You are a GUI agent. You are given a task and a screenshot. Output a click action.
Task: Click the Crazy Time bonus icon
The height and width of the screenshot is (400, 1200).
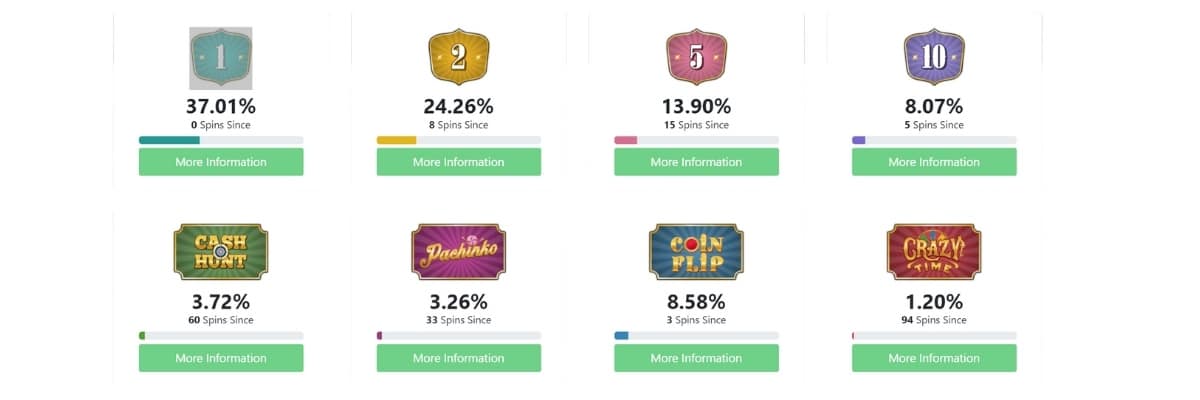pyautogui.click(x=934, y=251)
